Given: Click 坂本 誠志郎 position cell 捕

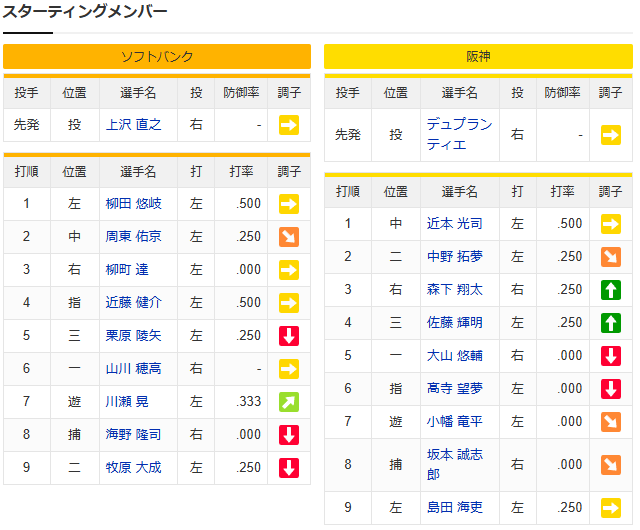Looking at the screenshot, I should point(396,465).
